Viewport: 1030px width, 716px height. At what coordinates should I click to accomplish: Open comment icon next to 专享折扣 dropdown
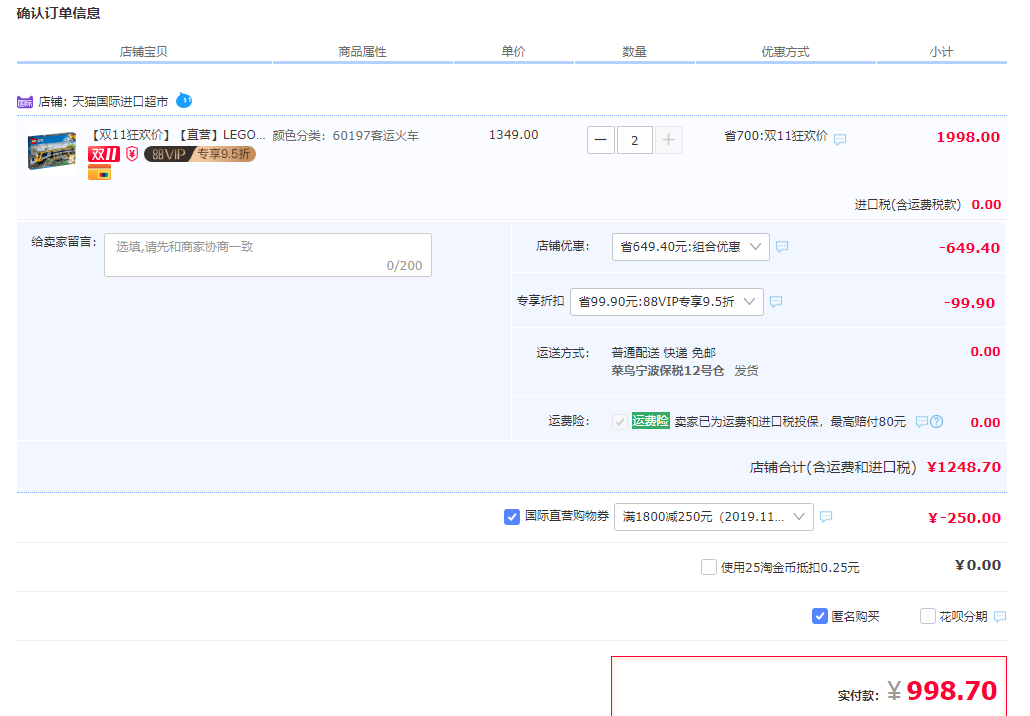(776, 302)
